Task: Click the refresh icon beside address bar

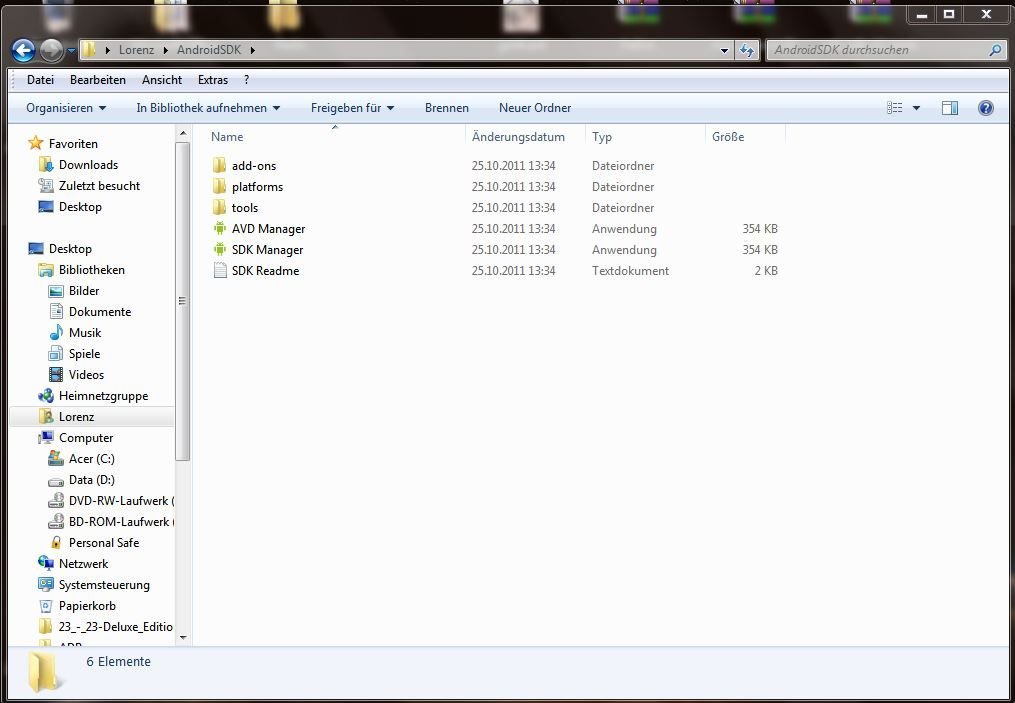Action: 747,50
